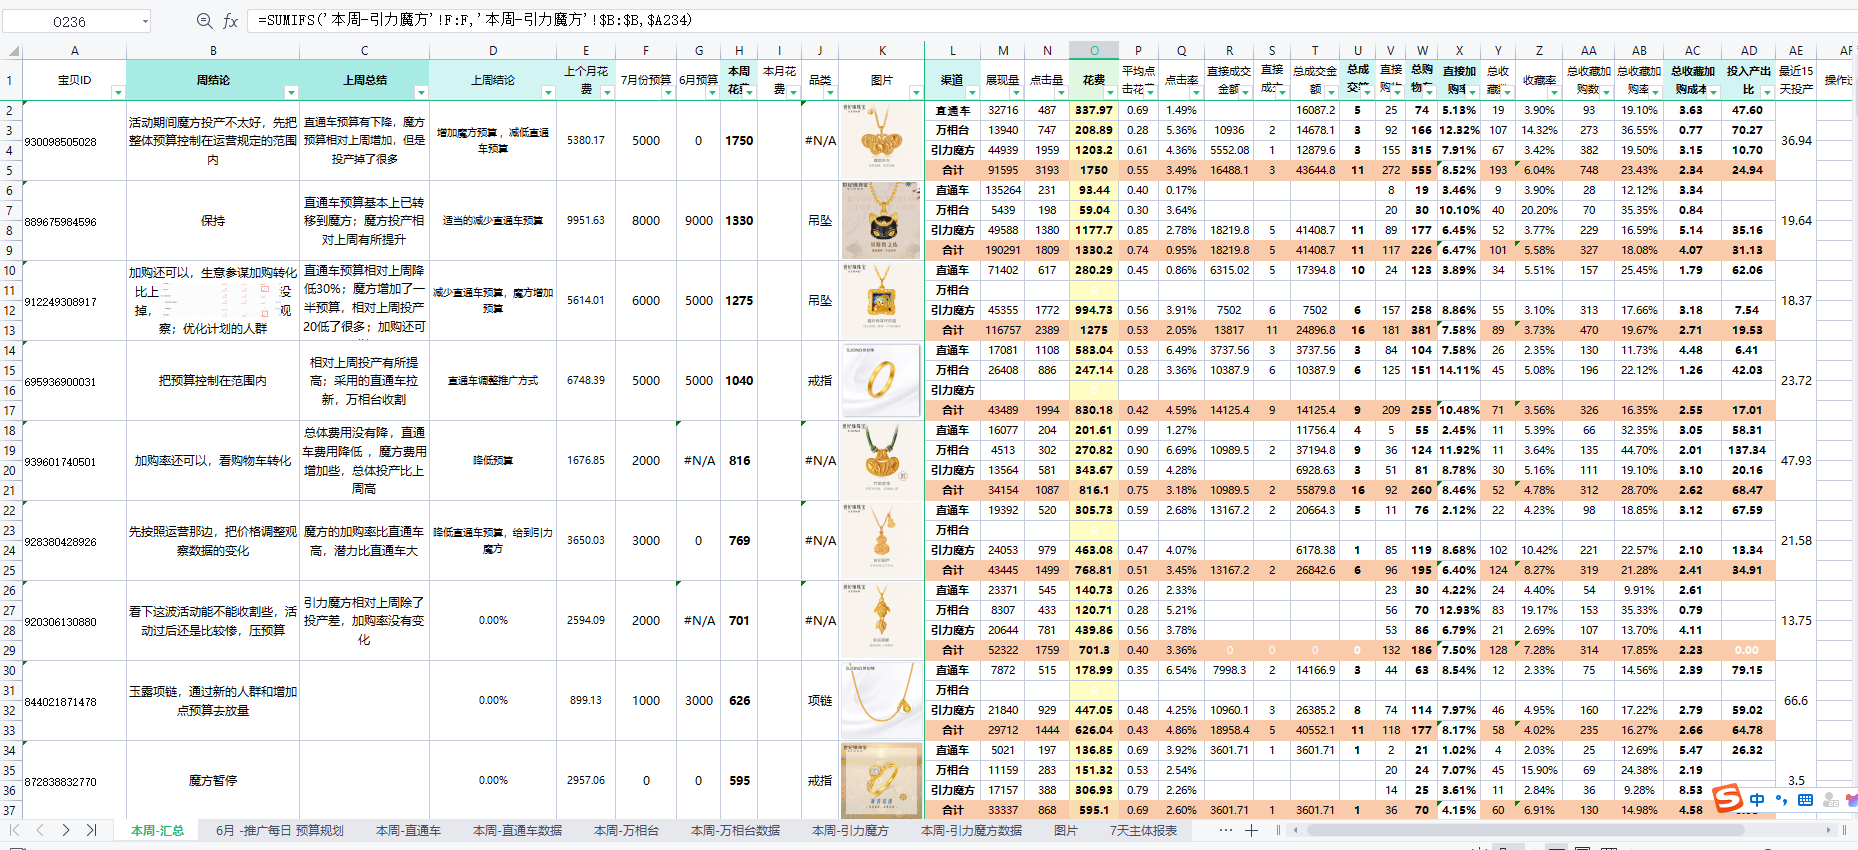Open the Name Box dropdown arrow
The width and height of the screenshot is (1858, 850).
click(x=145, y=21)
